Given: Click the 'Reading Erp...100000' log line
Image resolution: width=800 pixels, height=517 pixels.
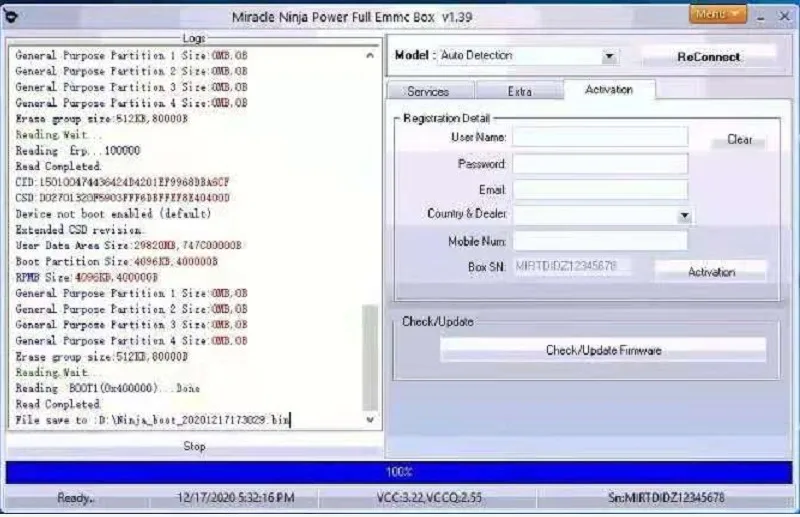Looking at the screenshot, I should 78,151.
